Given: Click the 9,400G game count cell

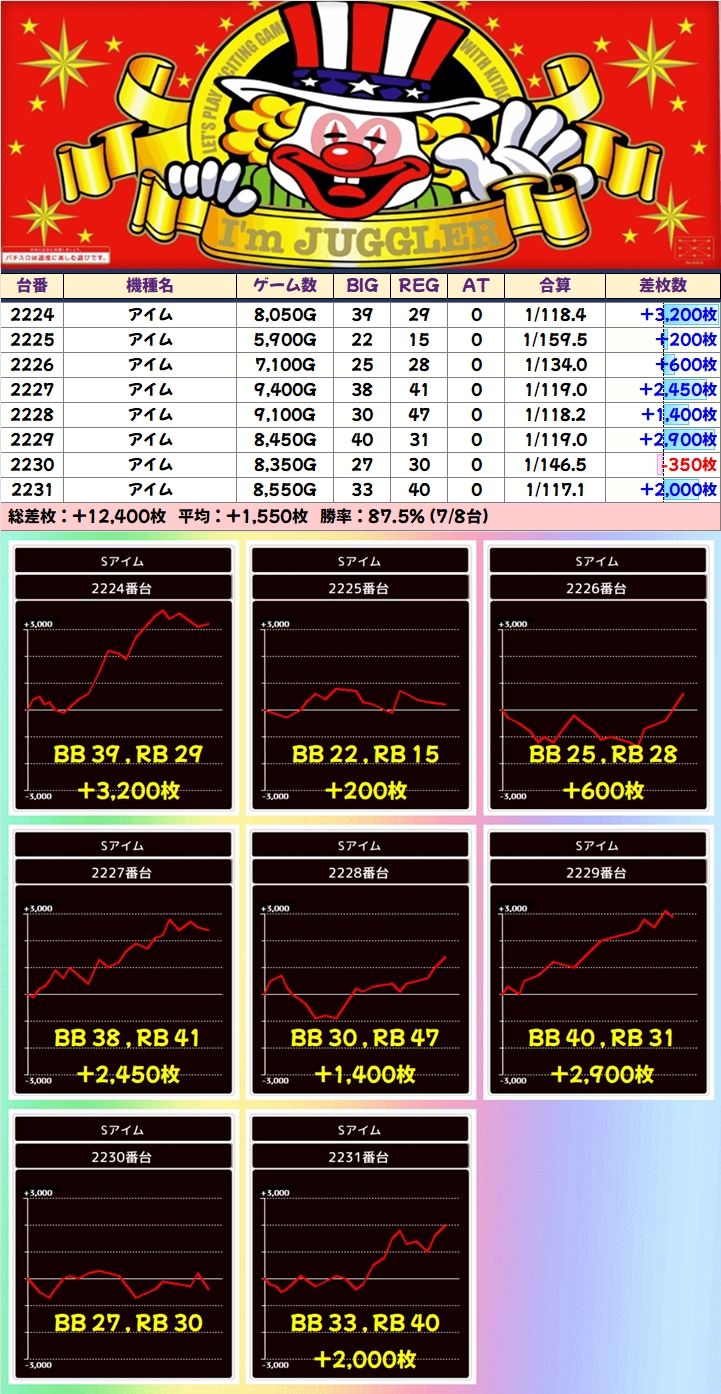Looking at the screenshot, I should tap(285, 390).
